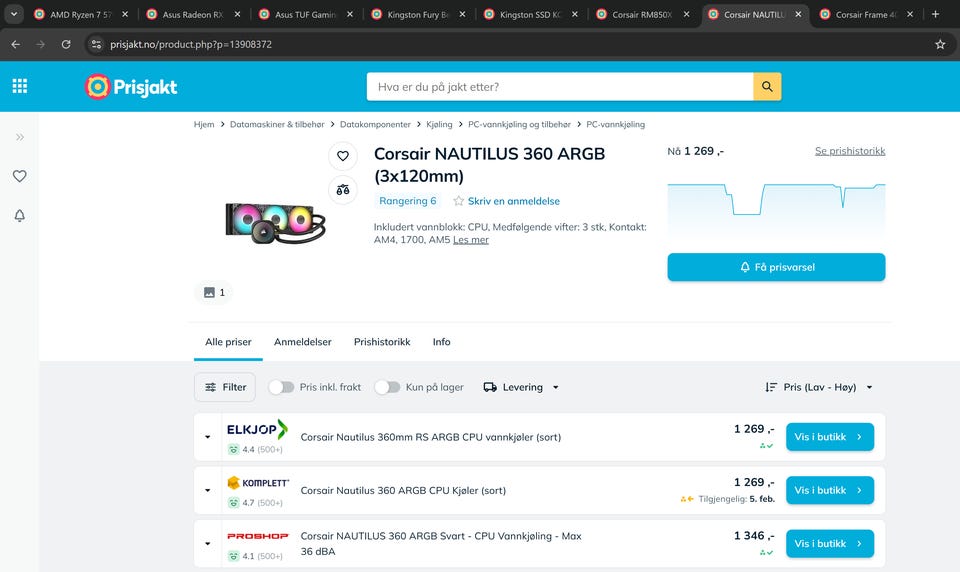The image size is (960, 572).
Task: Bookmark this page with the star icon
Action: coord(940,44)
